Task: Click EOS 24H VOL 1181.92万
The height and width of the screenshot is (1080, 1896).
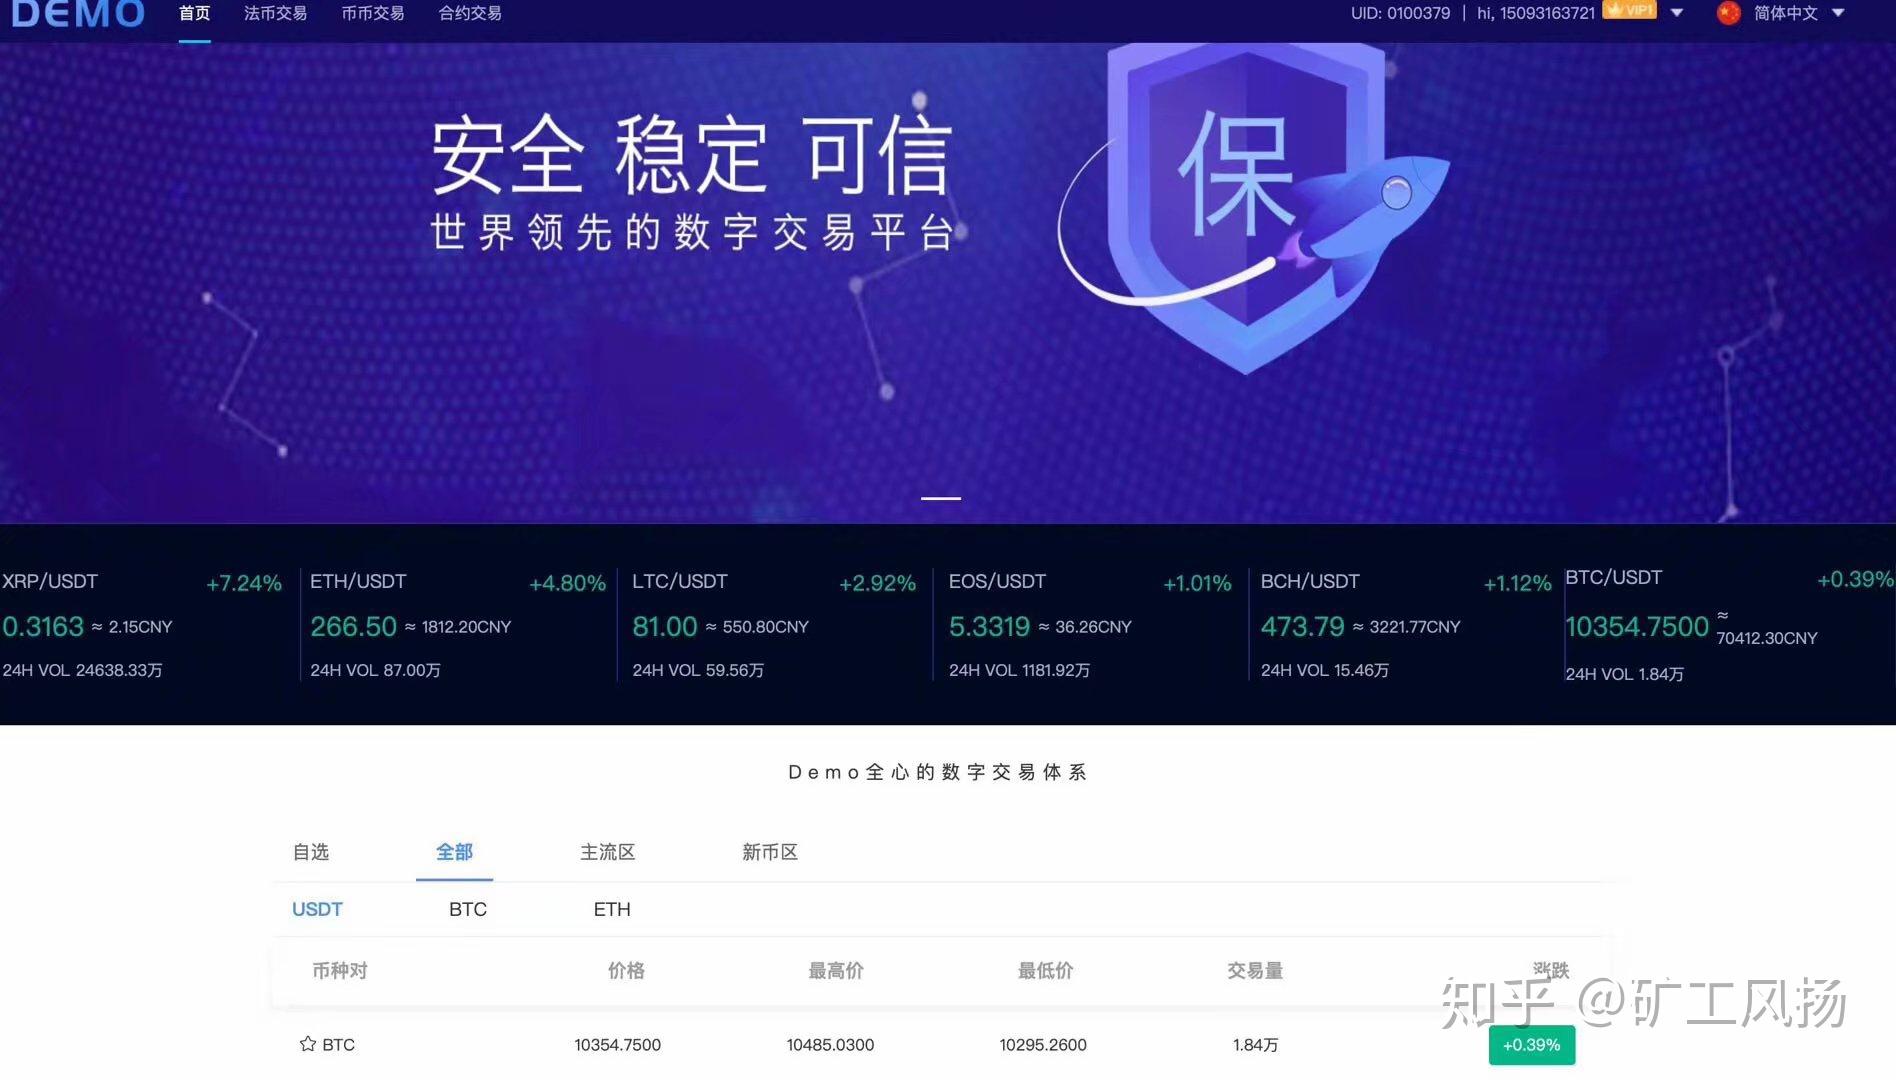Action: click(1019, 670)
